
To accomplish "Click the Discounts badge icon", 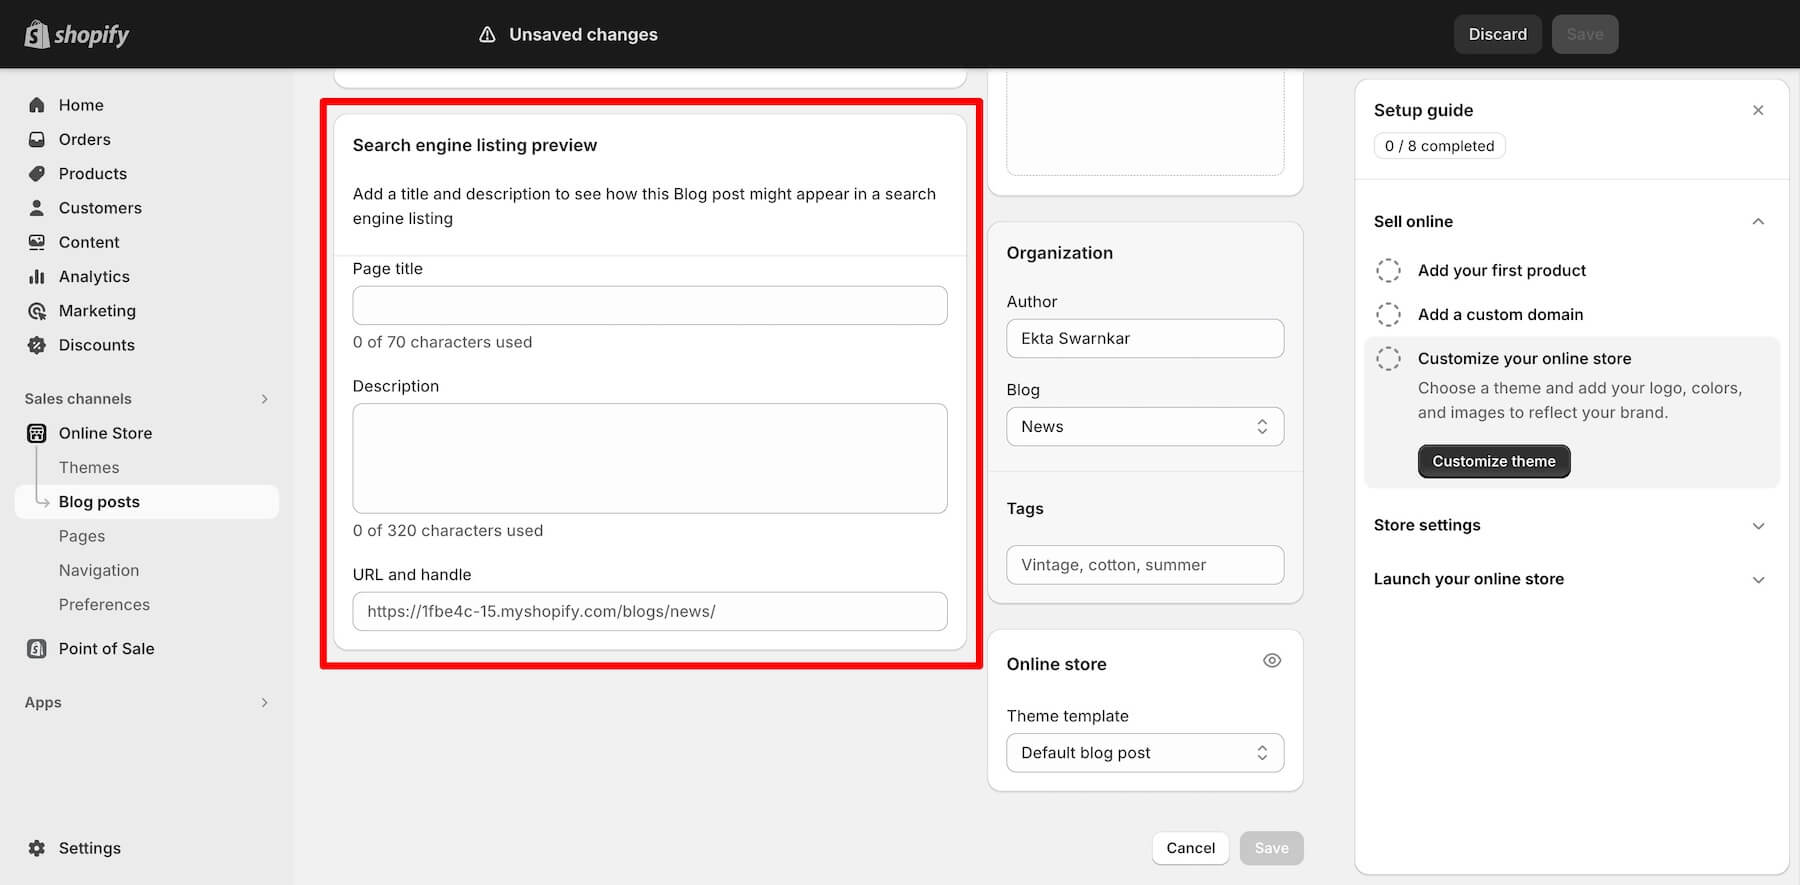I will (x=37, y=345).
